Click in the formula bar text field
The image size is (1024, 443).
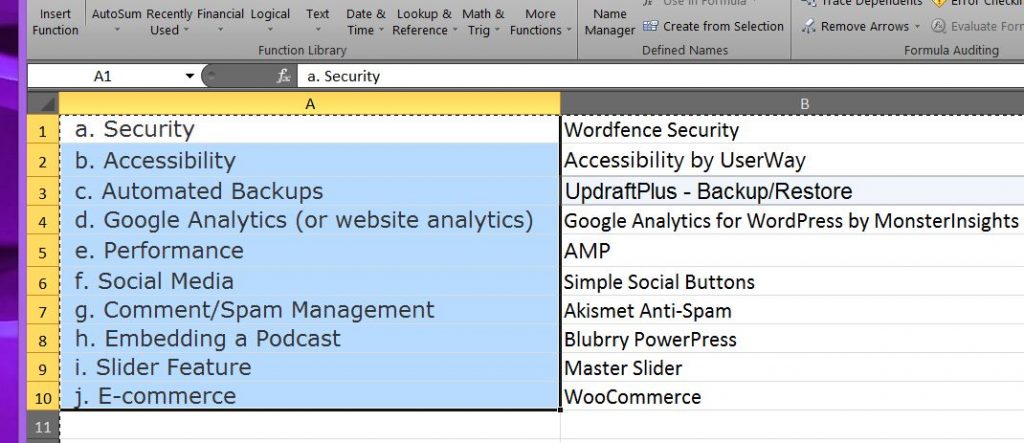[x=650, y=76]
